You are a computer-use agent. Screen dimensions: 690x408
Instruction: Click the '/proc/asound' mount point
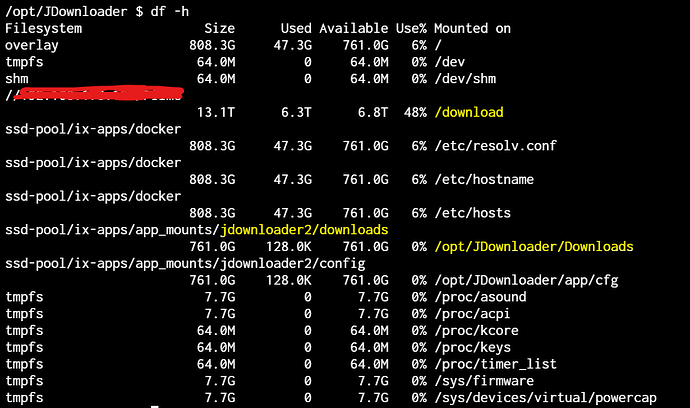[x=480, y=297]
